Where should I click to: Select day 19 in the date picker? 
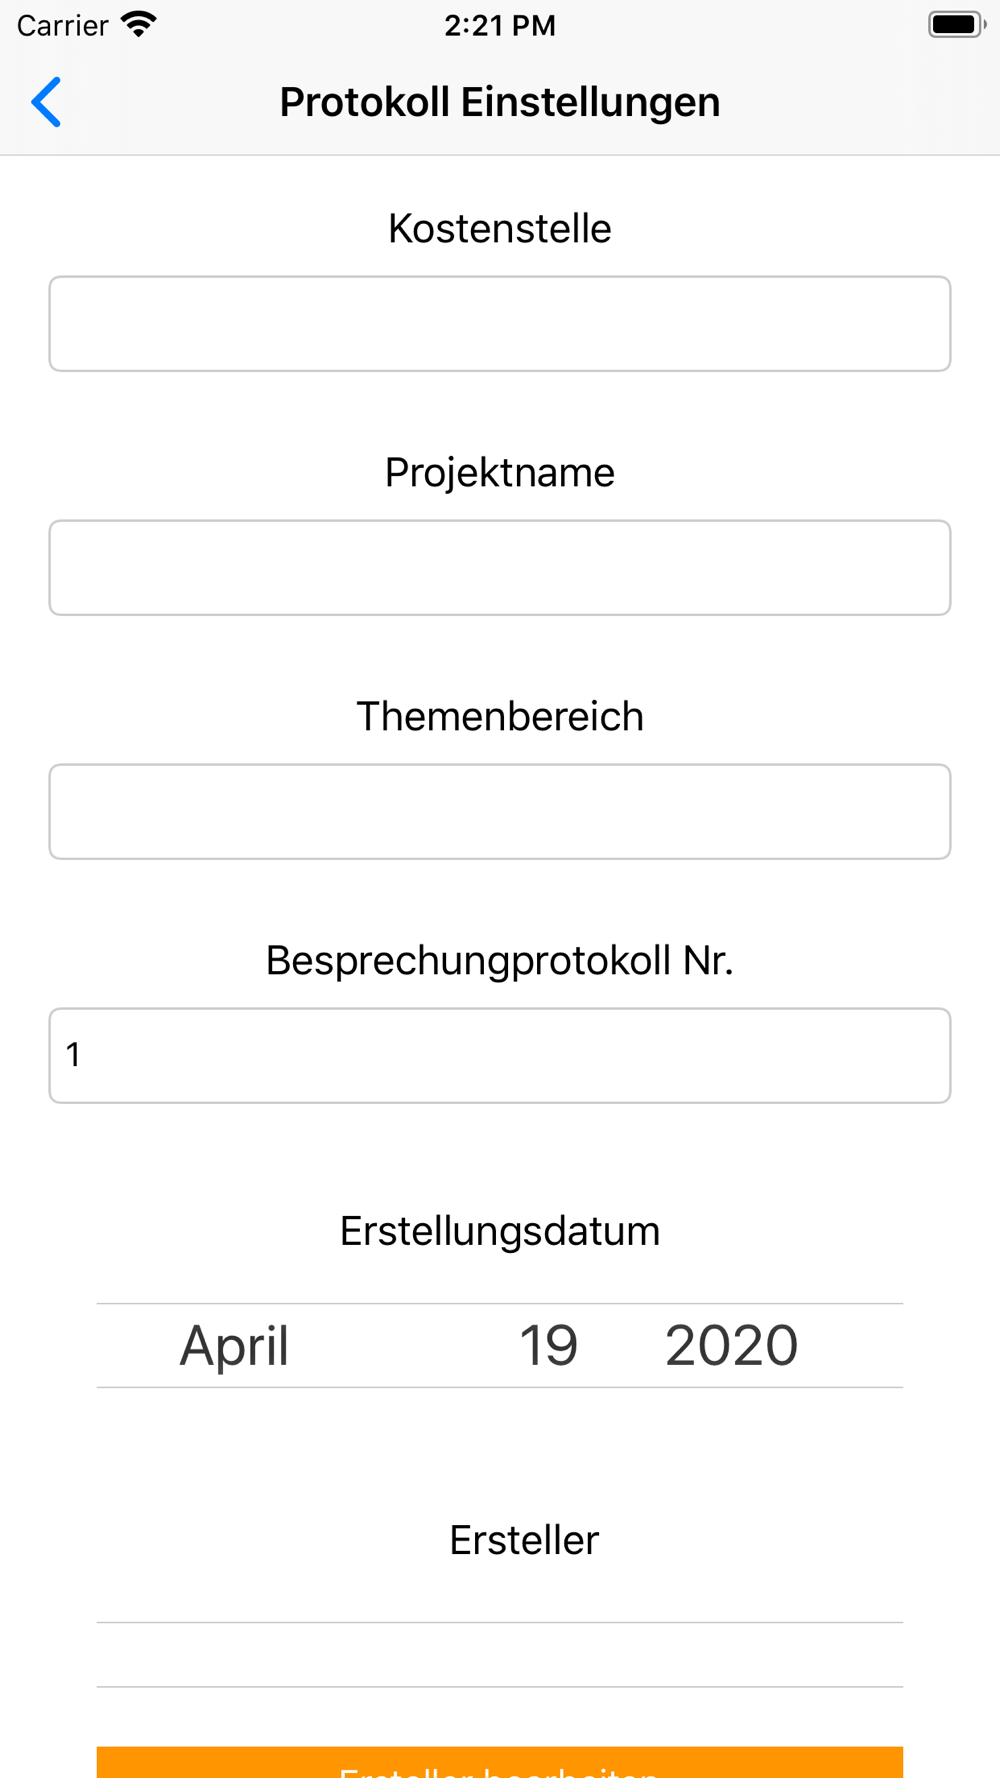pos(548,1345)
